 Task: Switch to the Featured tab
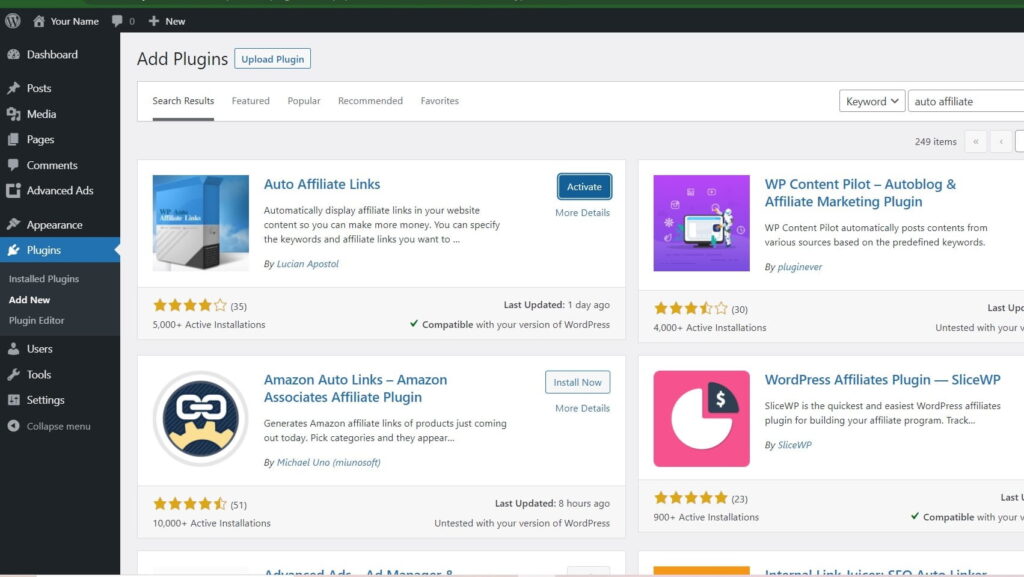tap(251, 101)
